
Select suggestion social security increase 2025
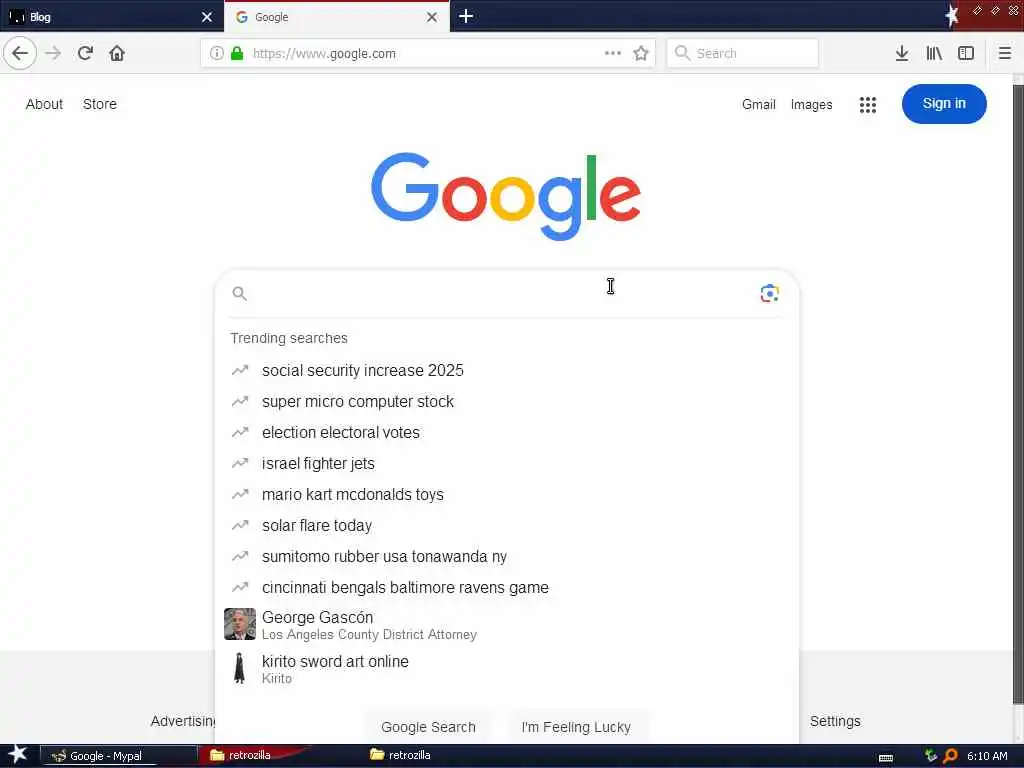click(x=507, y=370)
